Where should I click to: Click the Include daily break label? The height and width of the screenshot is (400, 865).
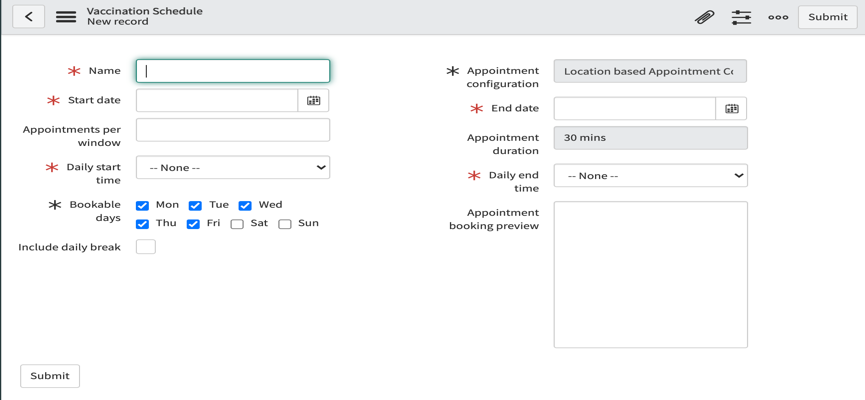pos(70,247)
